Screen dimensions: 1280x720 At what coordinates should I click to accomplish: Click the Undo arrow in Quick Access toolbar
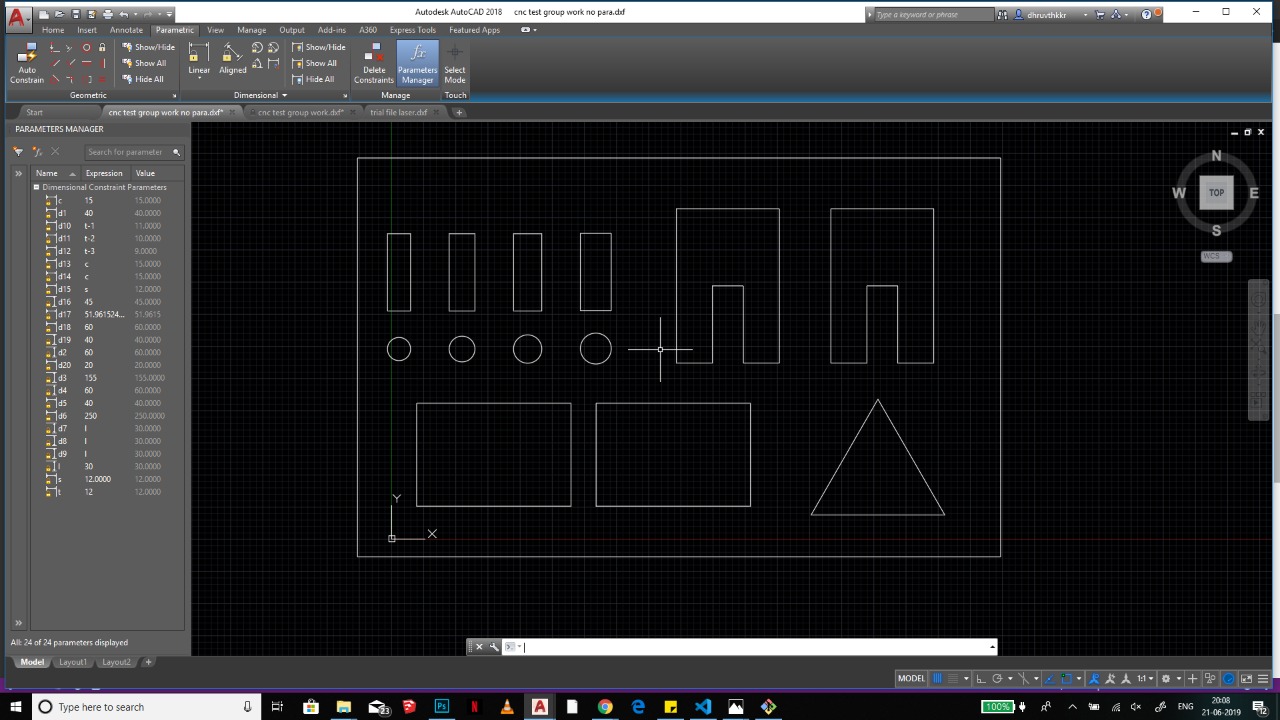tap(123, 14)
